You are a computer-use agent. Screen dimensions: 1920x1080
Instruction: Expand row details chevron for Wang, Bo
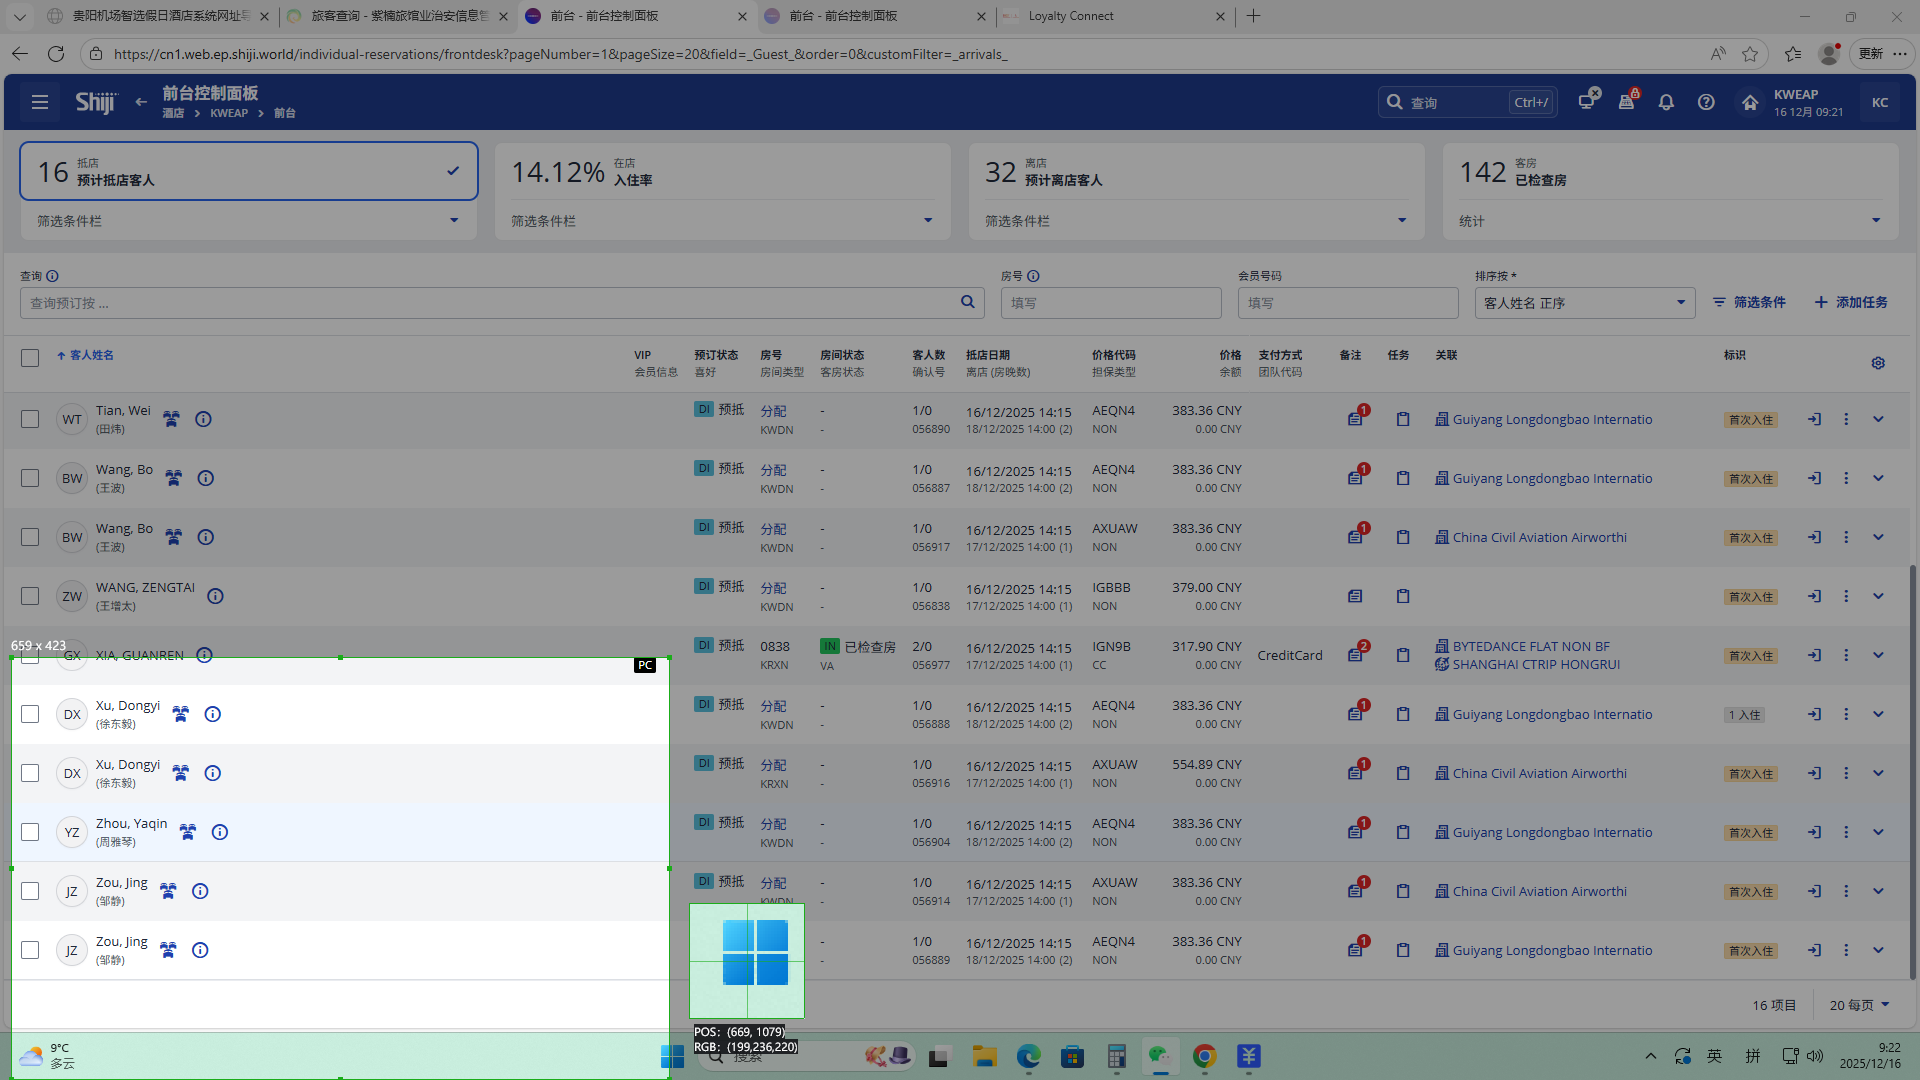point(1878,478)
